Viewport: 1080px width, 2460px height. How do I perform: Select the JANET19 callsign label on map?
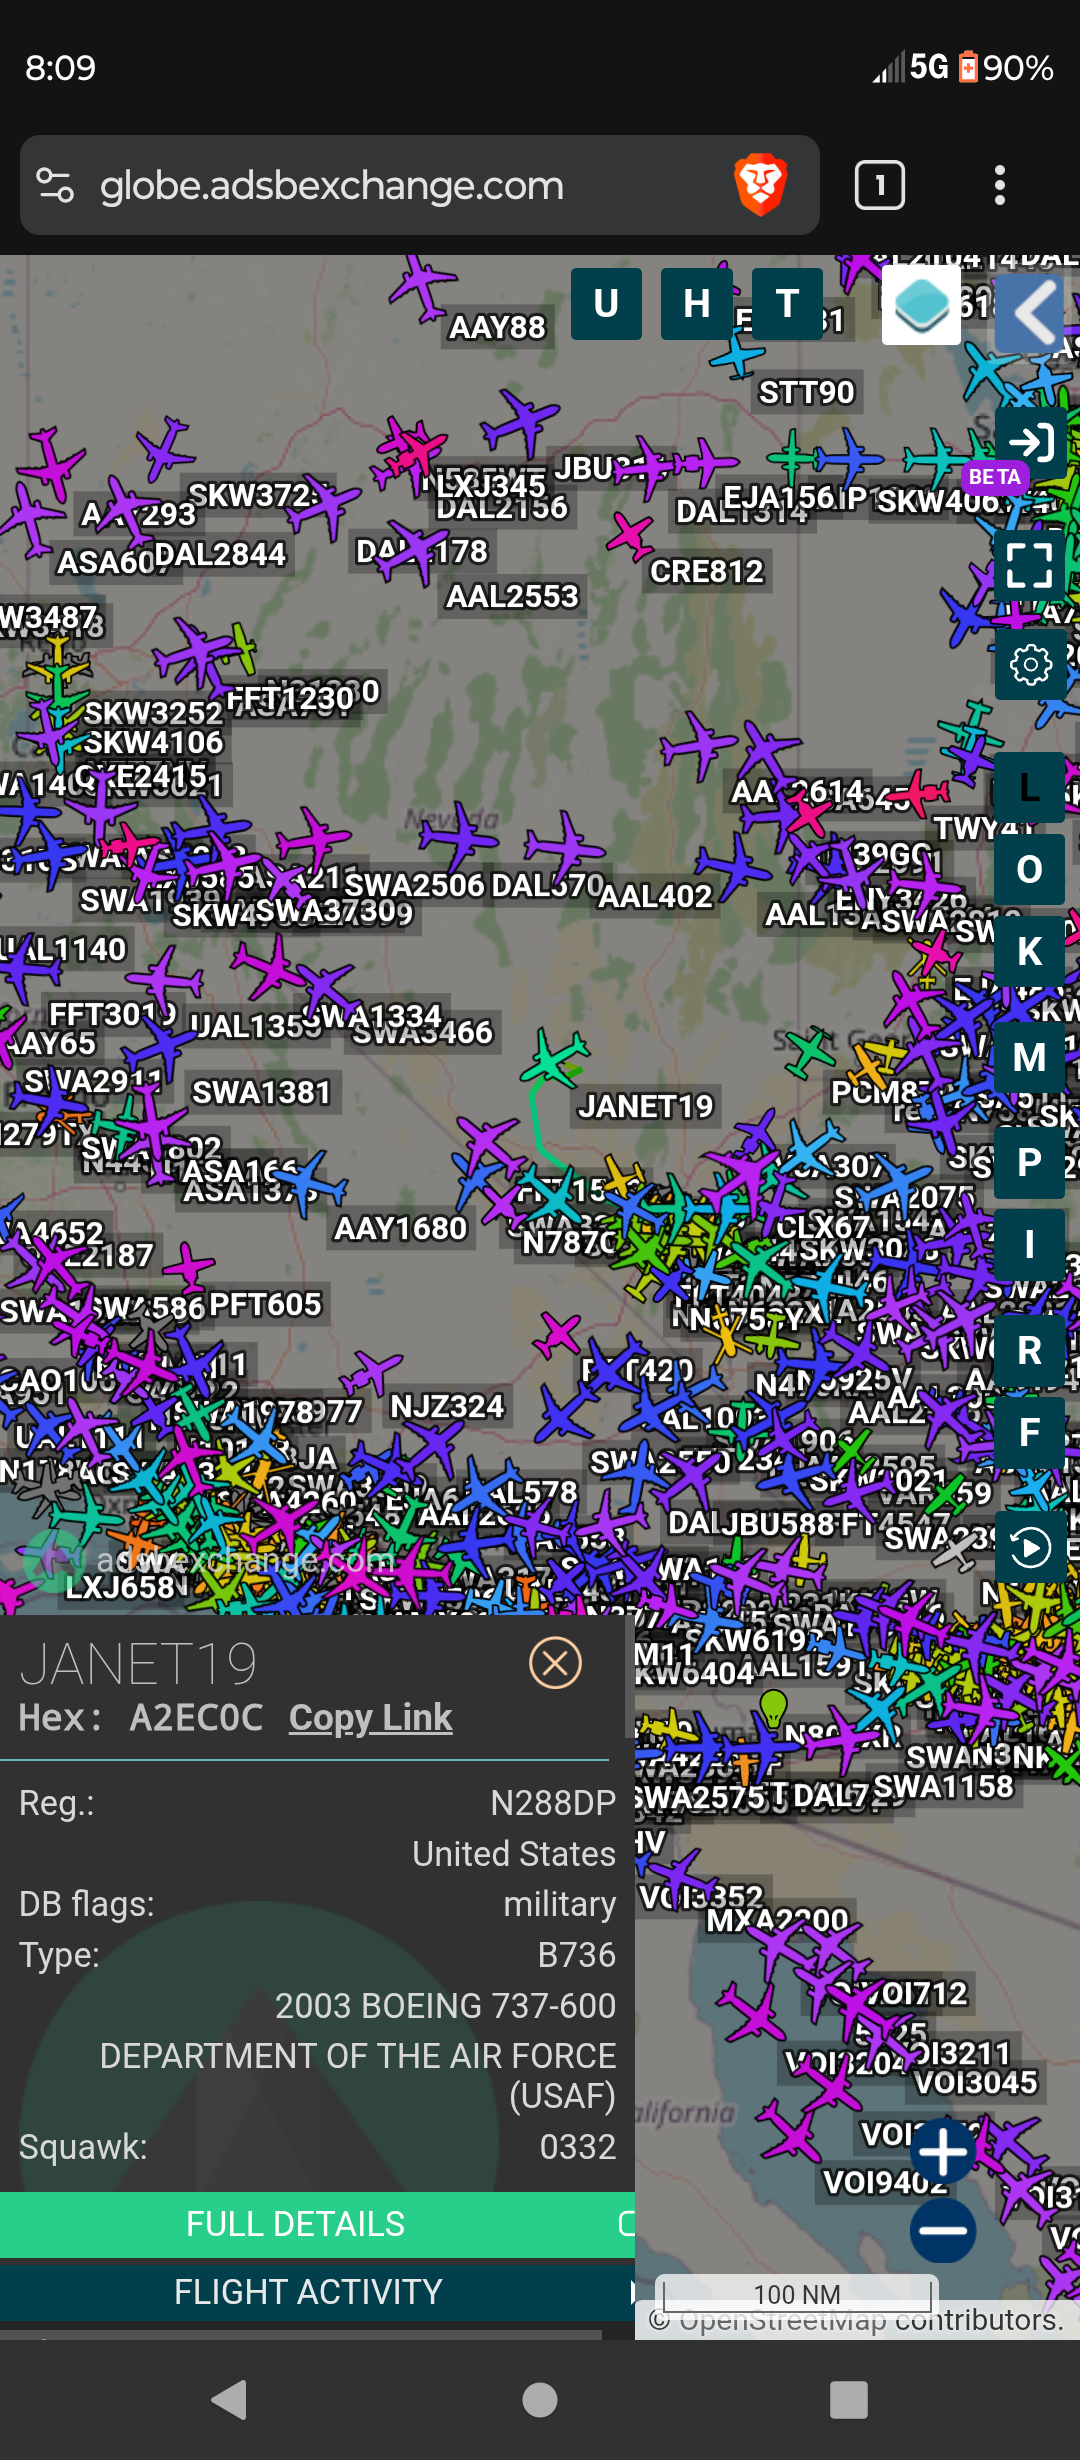click(x=645, y=1106)
